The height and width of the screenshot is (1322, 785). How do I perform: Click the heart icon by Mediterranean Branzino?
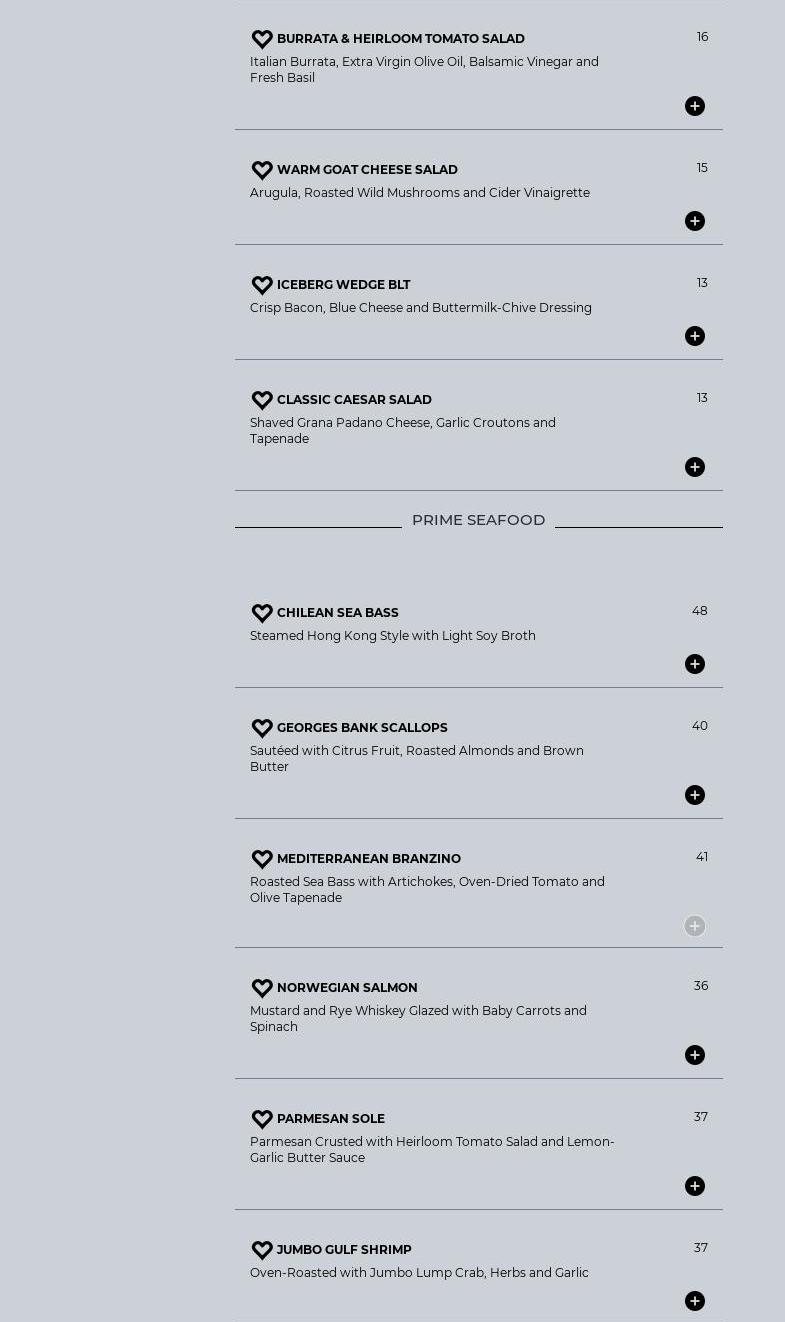pos(262,859)
